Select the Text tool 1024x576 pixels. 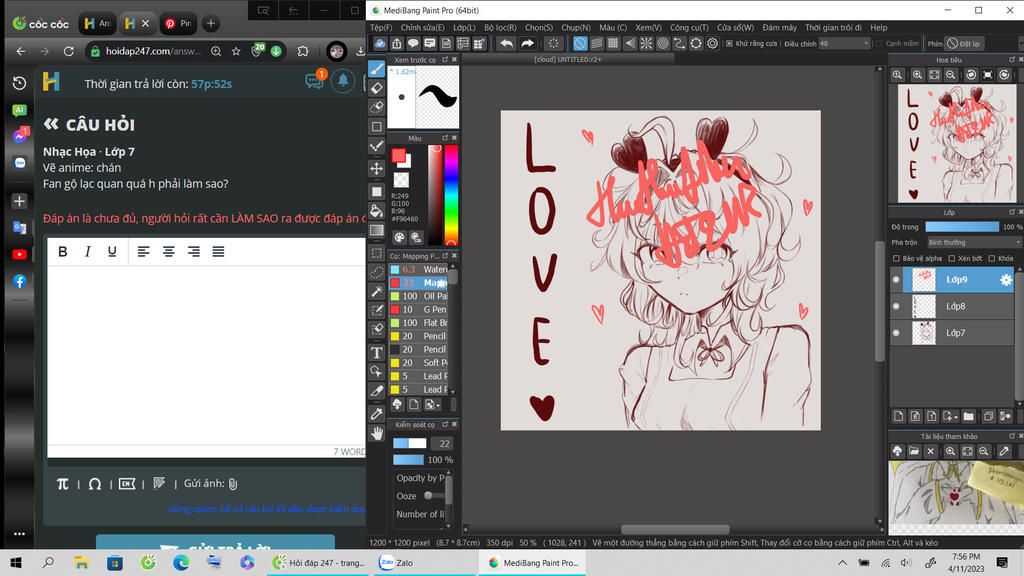point(377,353)
